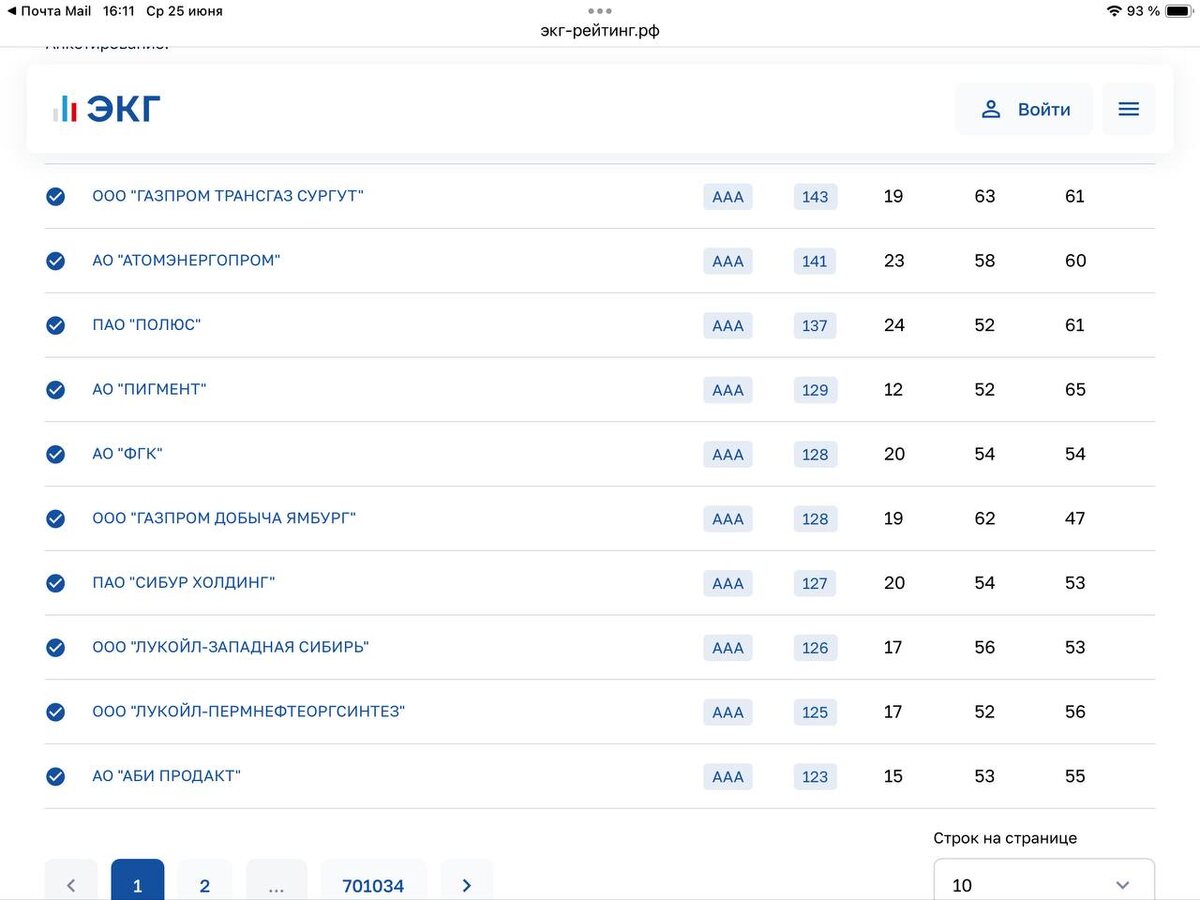Open АО "АБИ ПРОДАКТ" link
1200x900 pixels.
(167, 776)
